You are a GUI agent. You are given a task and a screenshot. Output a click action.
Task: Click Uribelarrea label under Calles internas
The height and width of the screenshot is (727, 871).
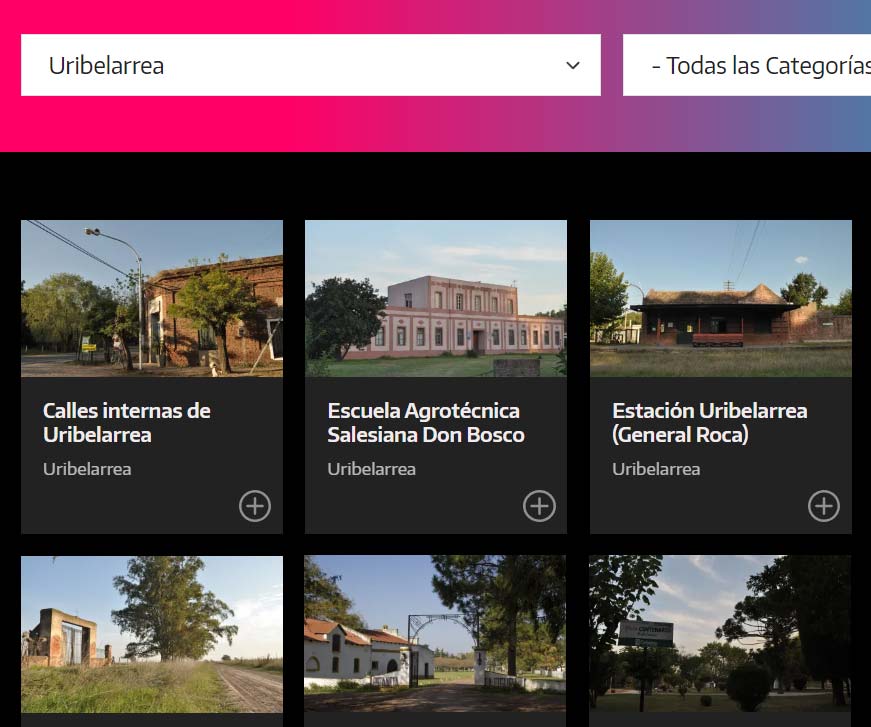[87, 469]
